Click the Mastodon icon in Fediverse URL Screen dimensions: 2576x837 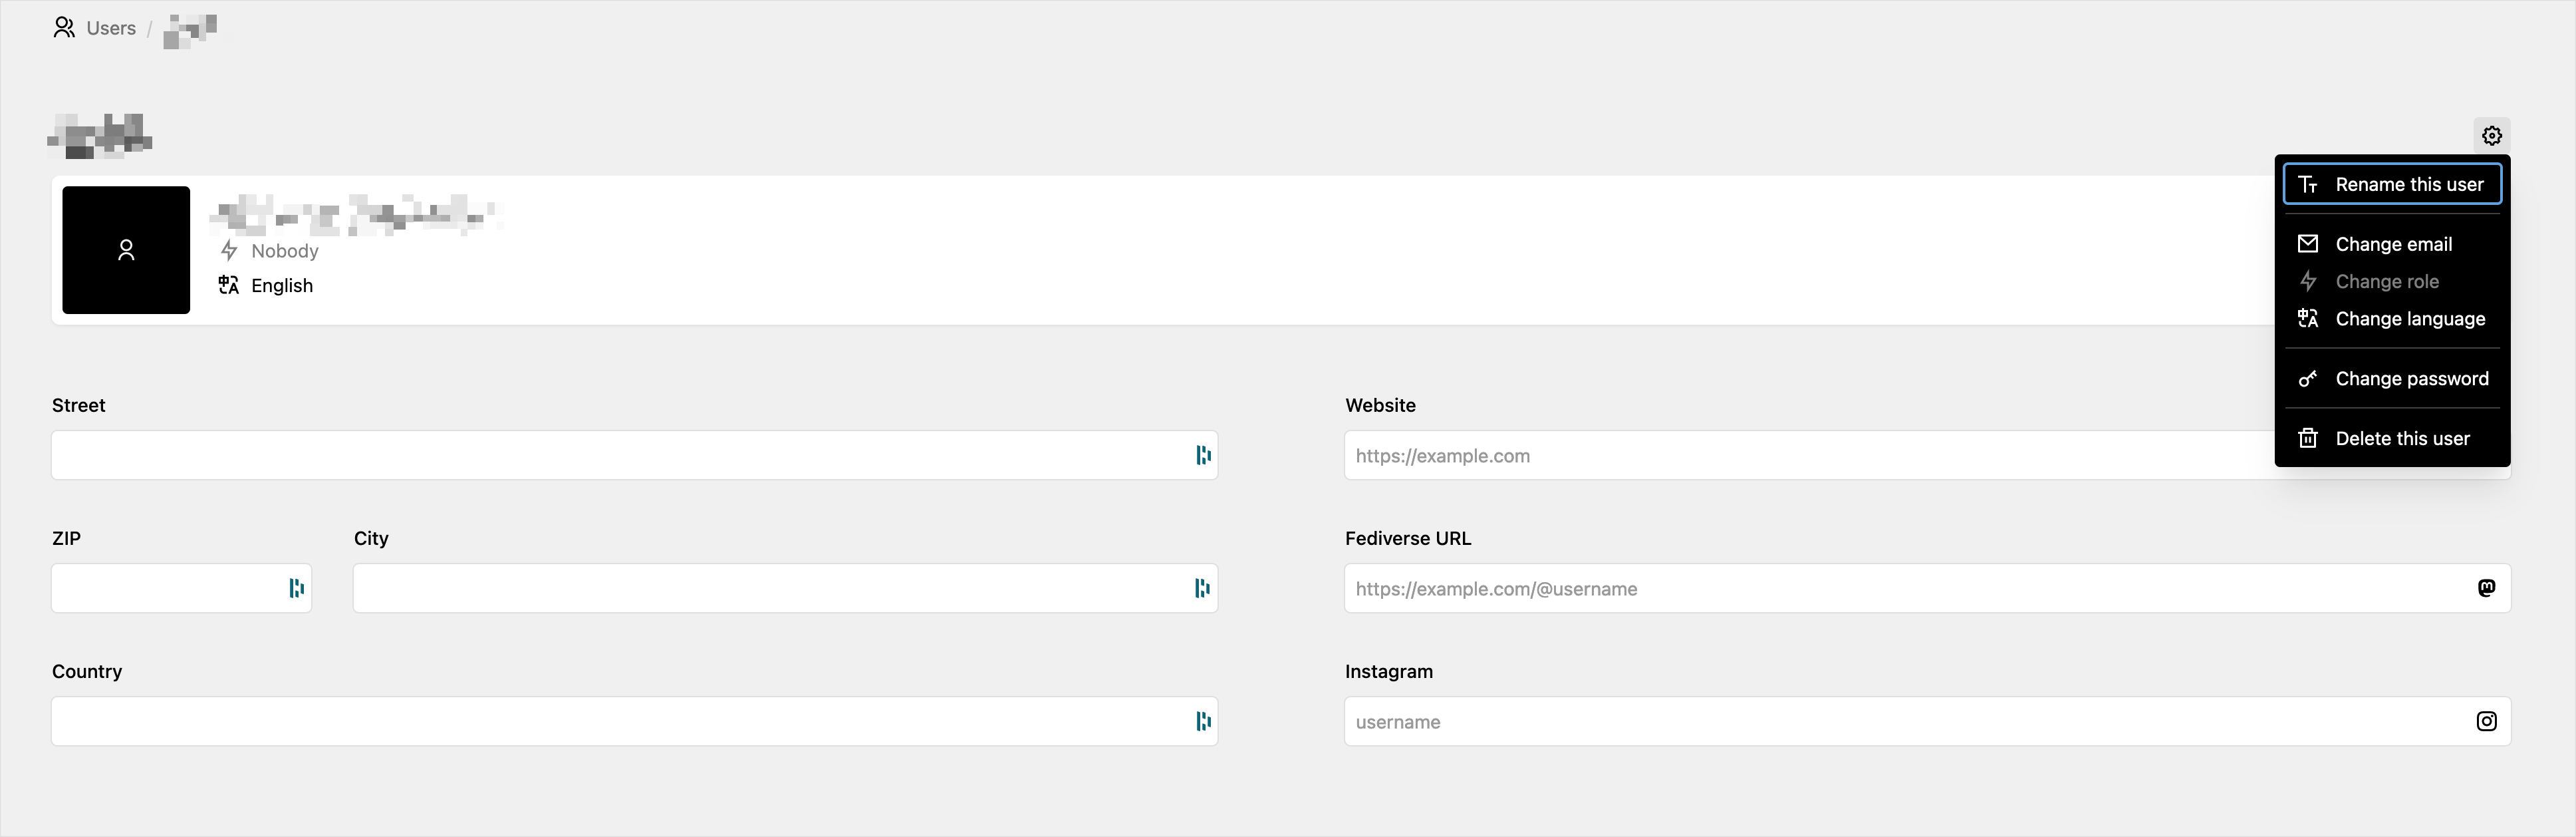(x=2486, y=588)
